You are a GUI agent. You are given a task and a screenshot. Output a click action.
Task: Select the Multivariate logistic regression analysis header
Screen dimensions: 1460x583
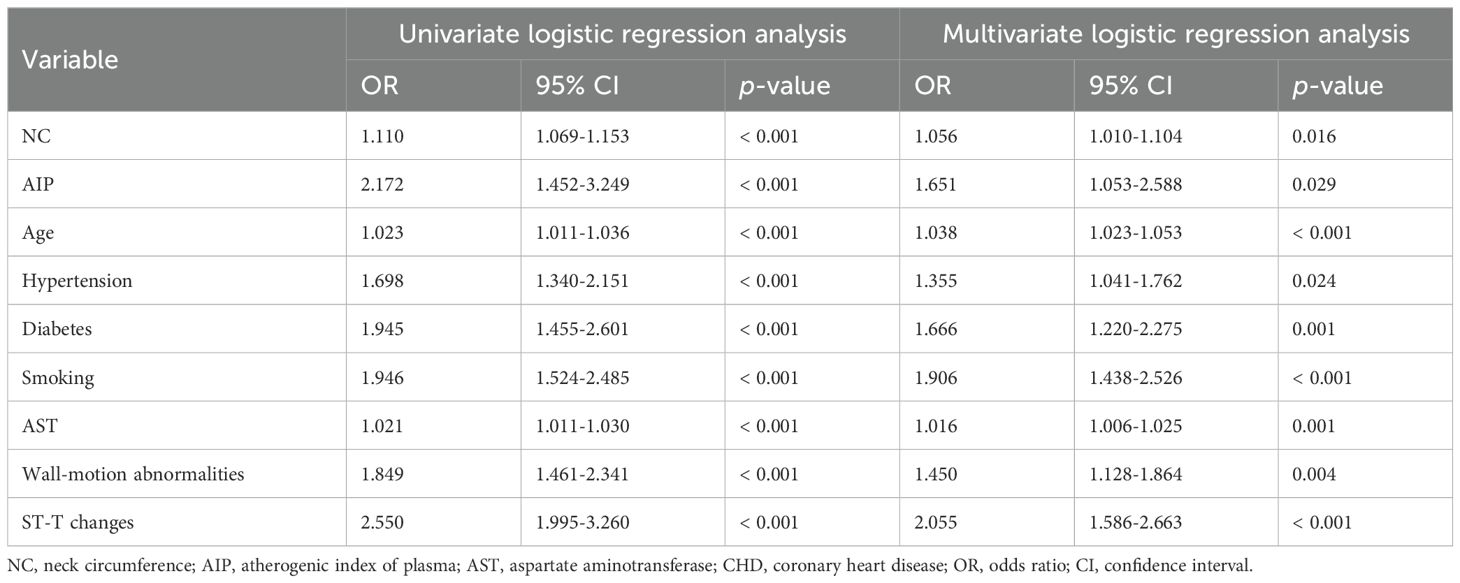(1176, 34)
